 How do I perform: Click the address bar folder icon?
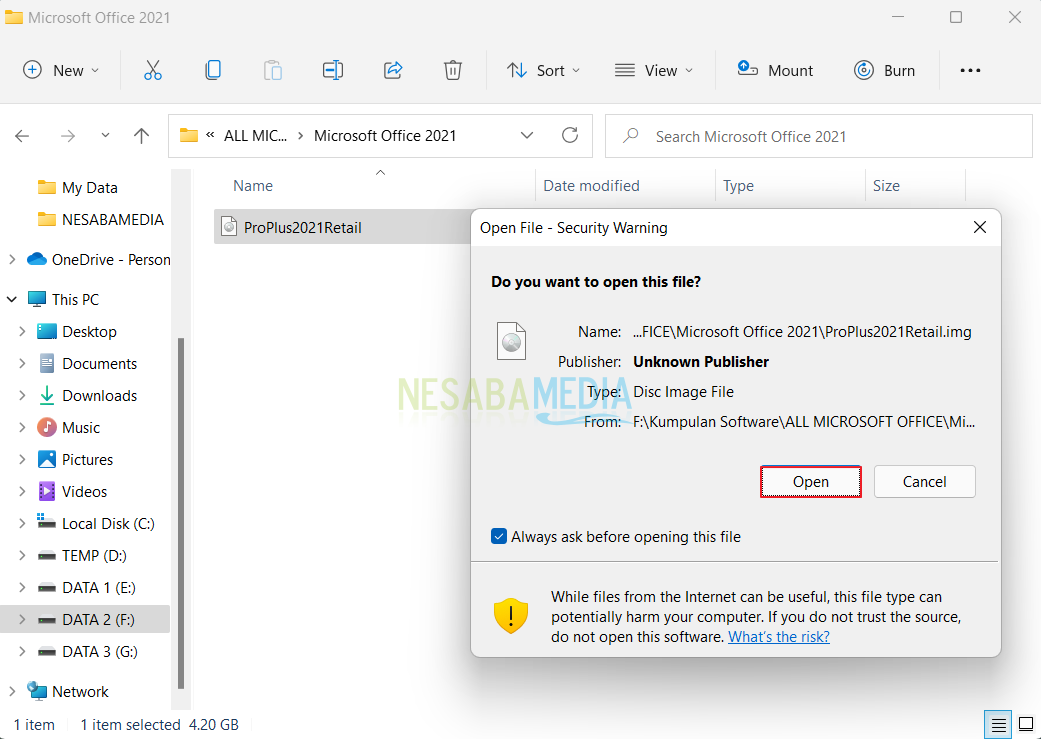pyautogui.click(x=189, y=135)
